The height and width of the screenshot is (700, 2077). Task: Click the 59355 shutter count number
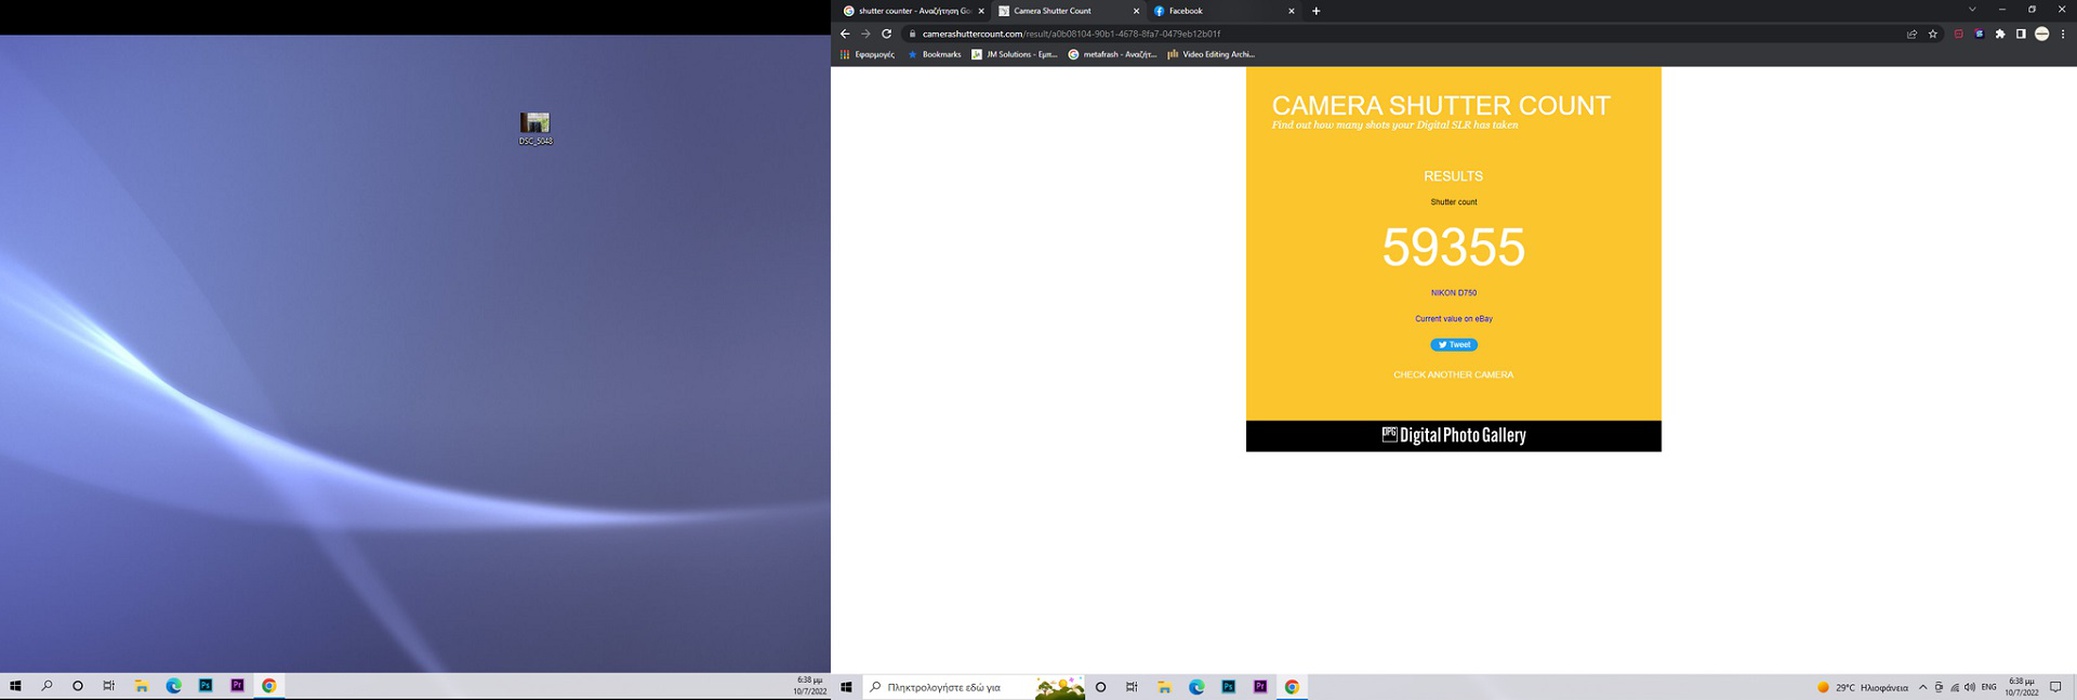(x=1453, y=246)
